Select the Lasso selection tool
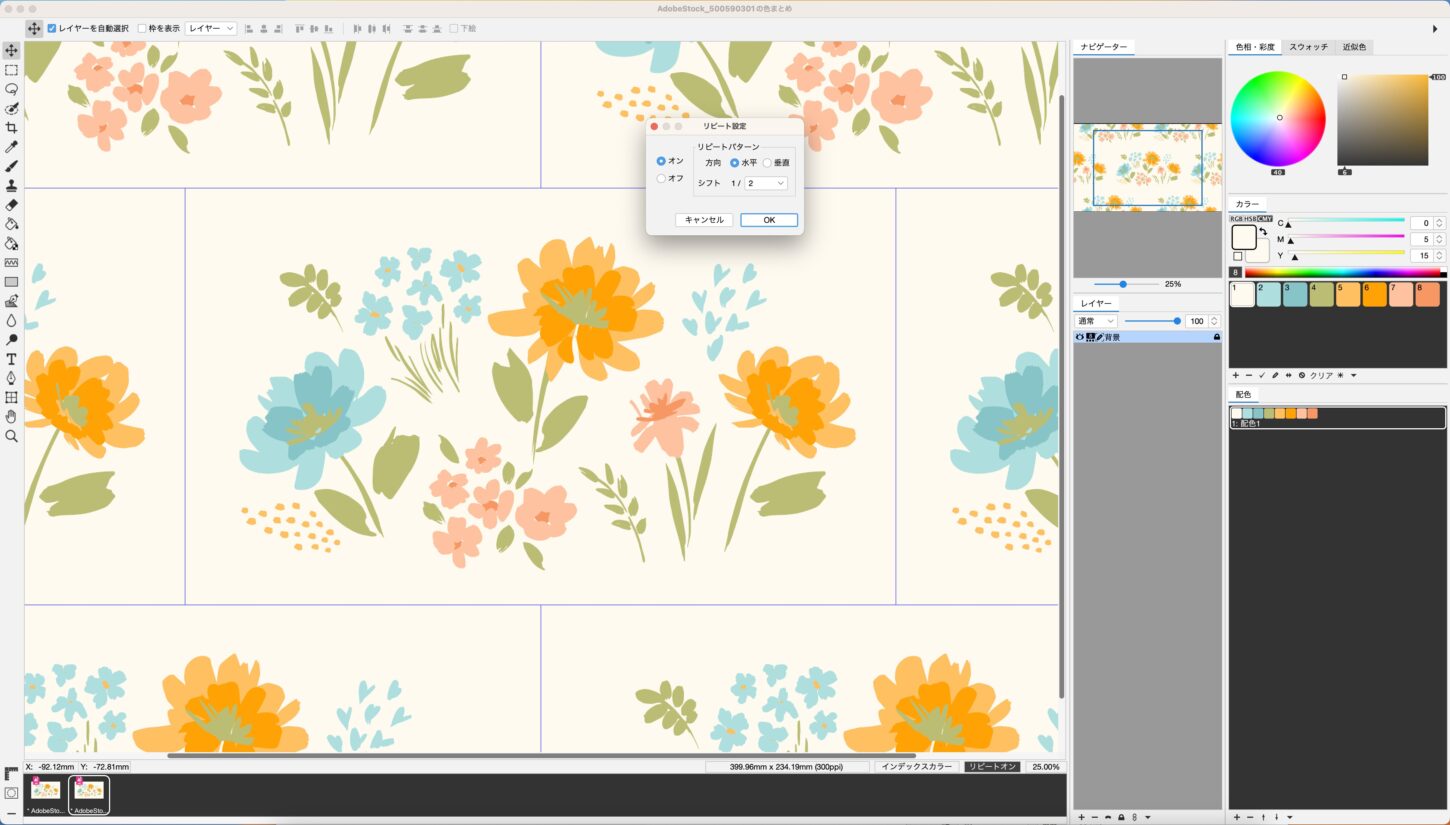Viewport: 1450px width, 825px height. [x=11, y=89]
